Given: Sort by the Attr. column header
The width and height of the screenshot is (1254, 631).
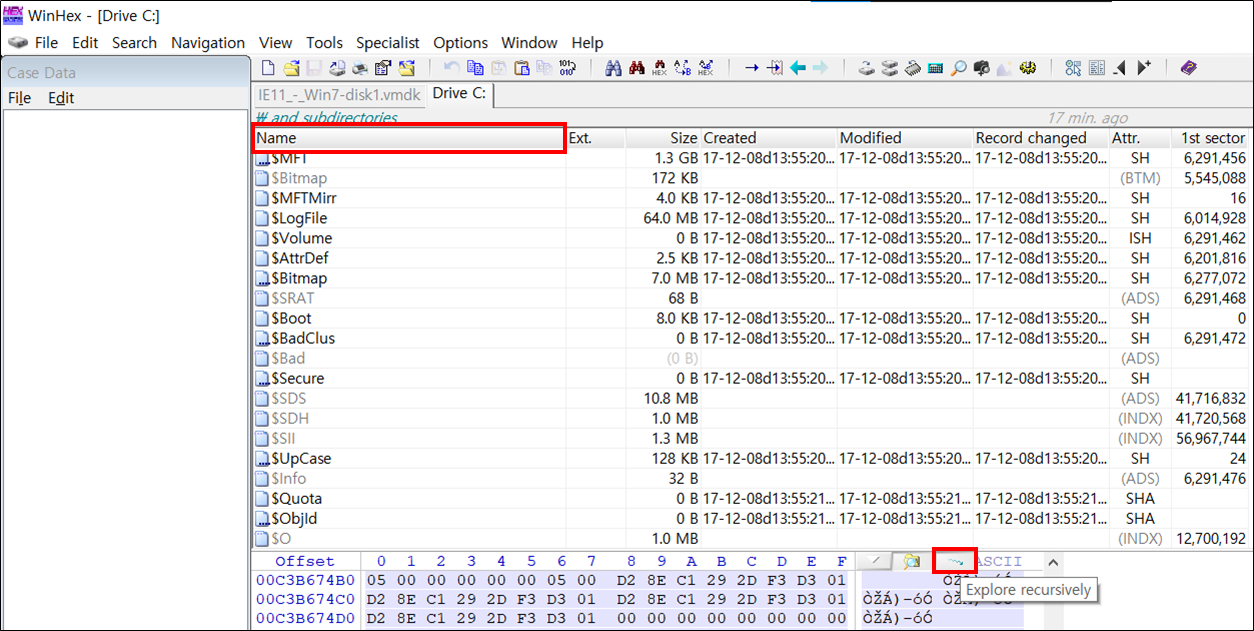Looking at the screenshot, I should click(x=1140, y=138).
